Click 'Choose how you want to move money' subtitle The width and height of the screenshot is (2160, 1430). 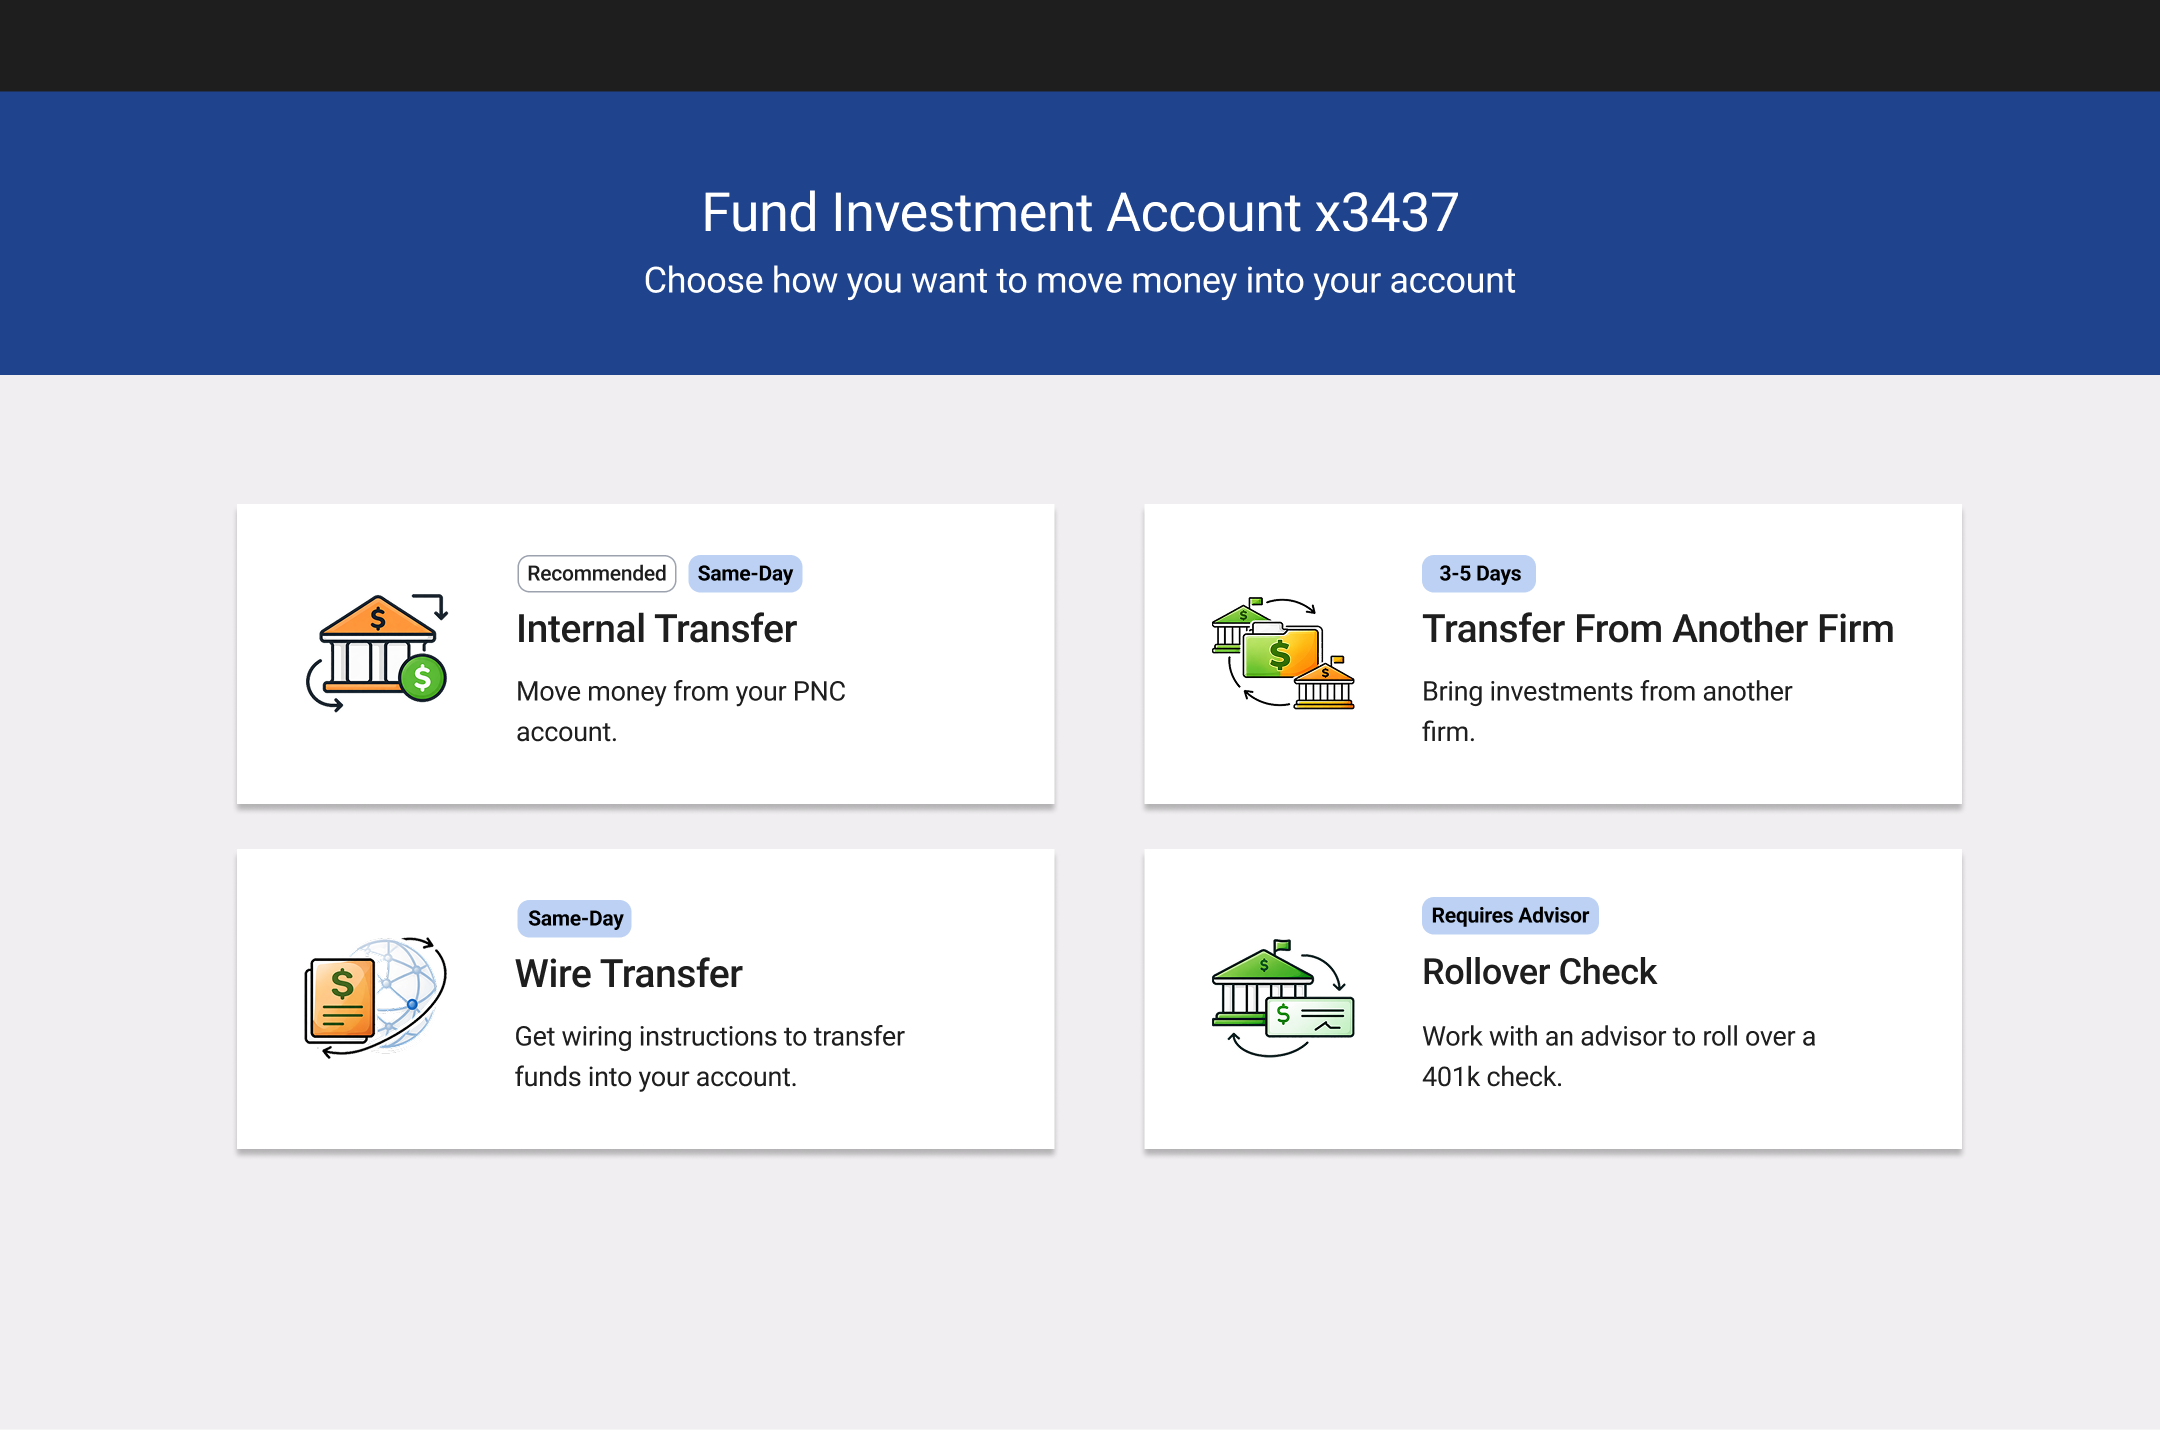click(x=1079, y=281)
